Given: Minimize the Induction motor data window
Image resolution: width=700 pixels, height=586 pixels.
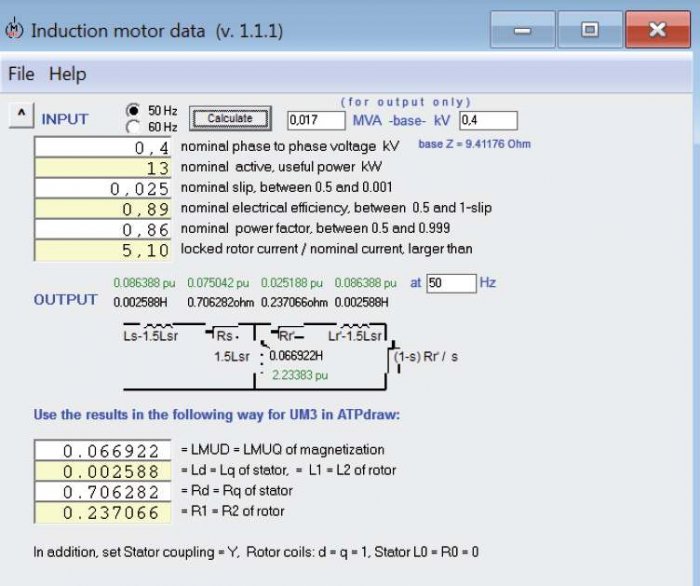Looking at the screenshot, I should coord(522,30).
